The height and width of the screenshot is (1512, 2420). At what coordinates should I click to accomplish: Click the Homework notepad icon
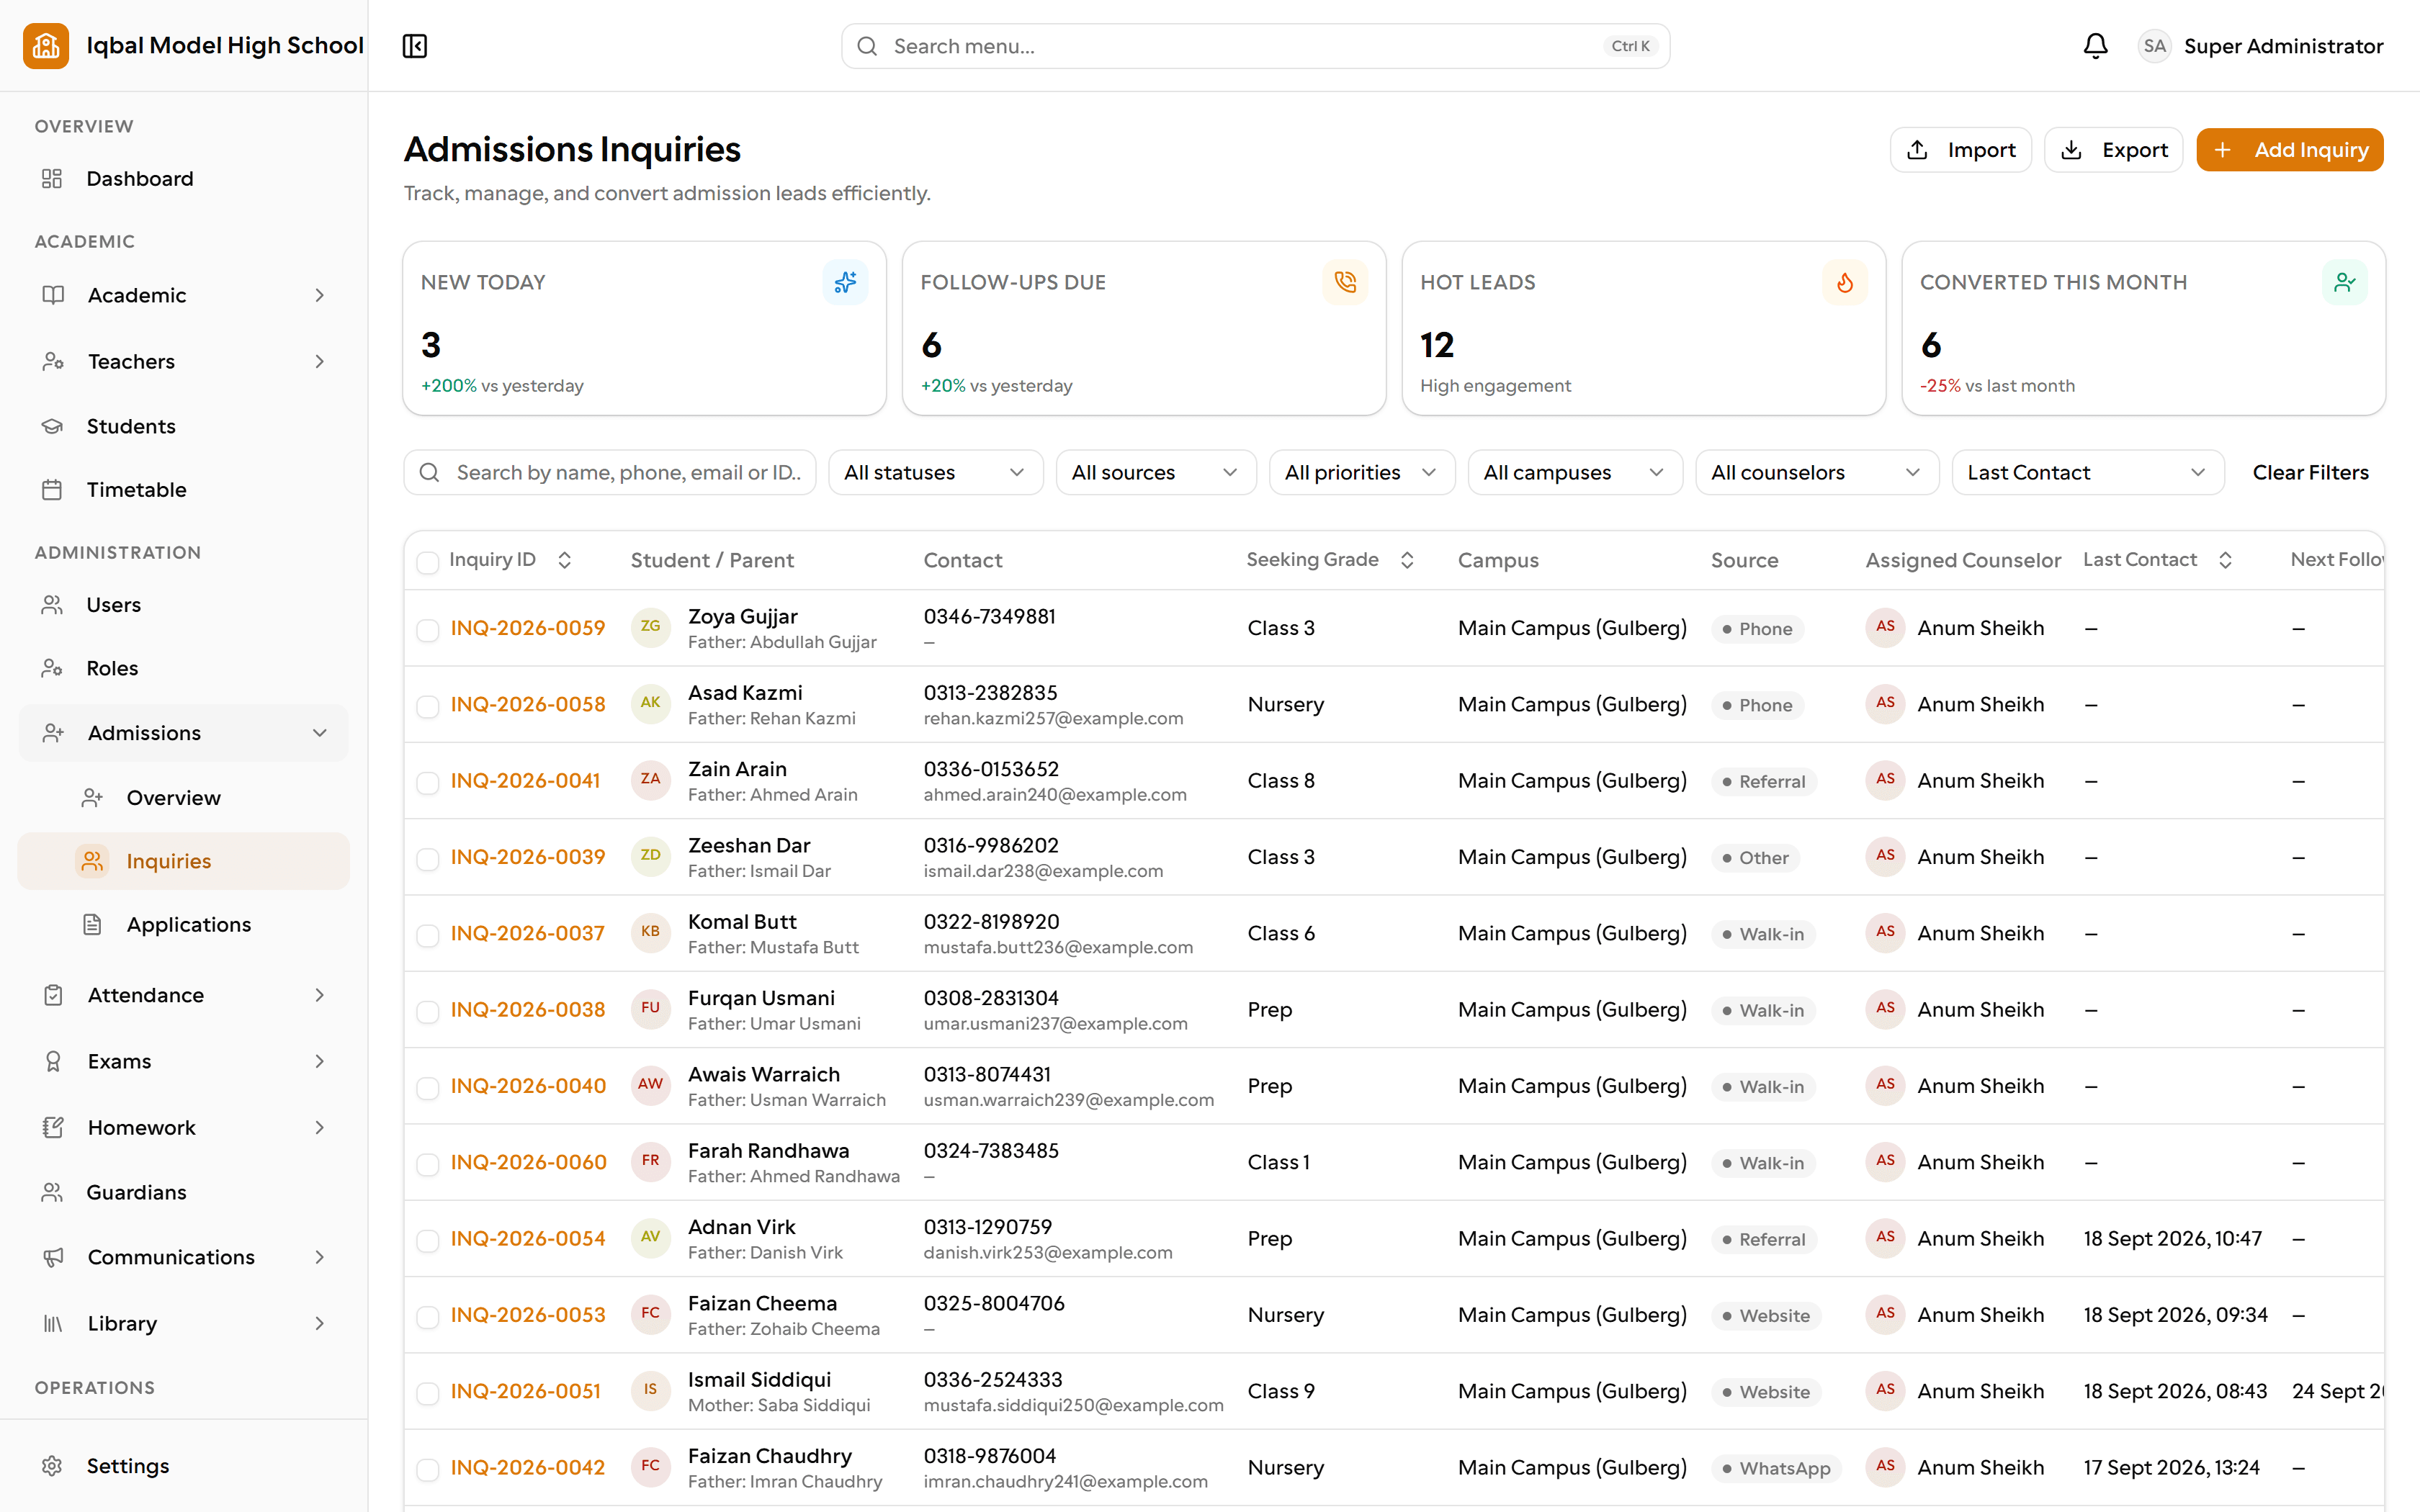coord(53,1128)
